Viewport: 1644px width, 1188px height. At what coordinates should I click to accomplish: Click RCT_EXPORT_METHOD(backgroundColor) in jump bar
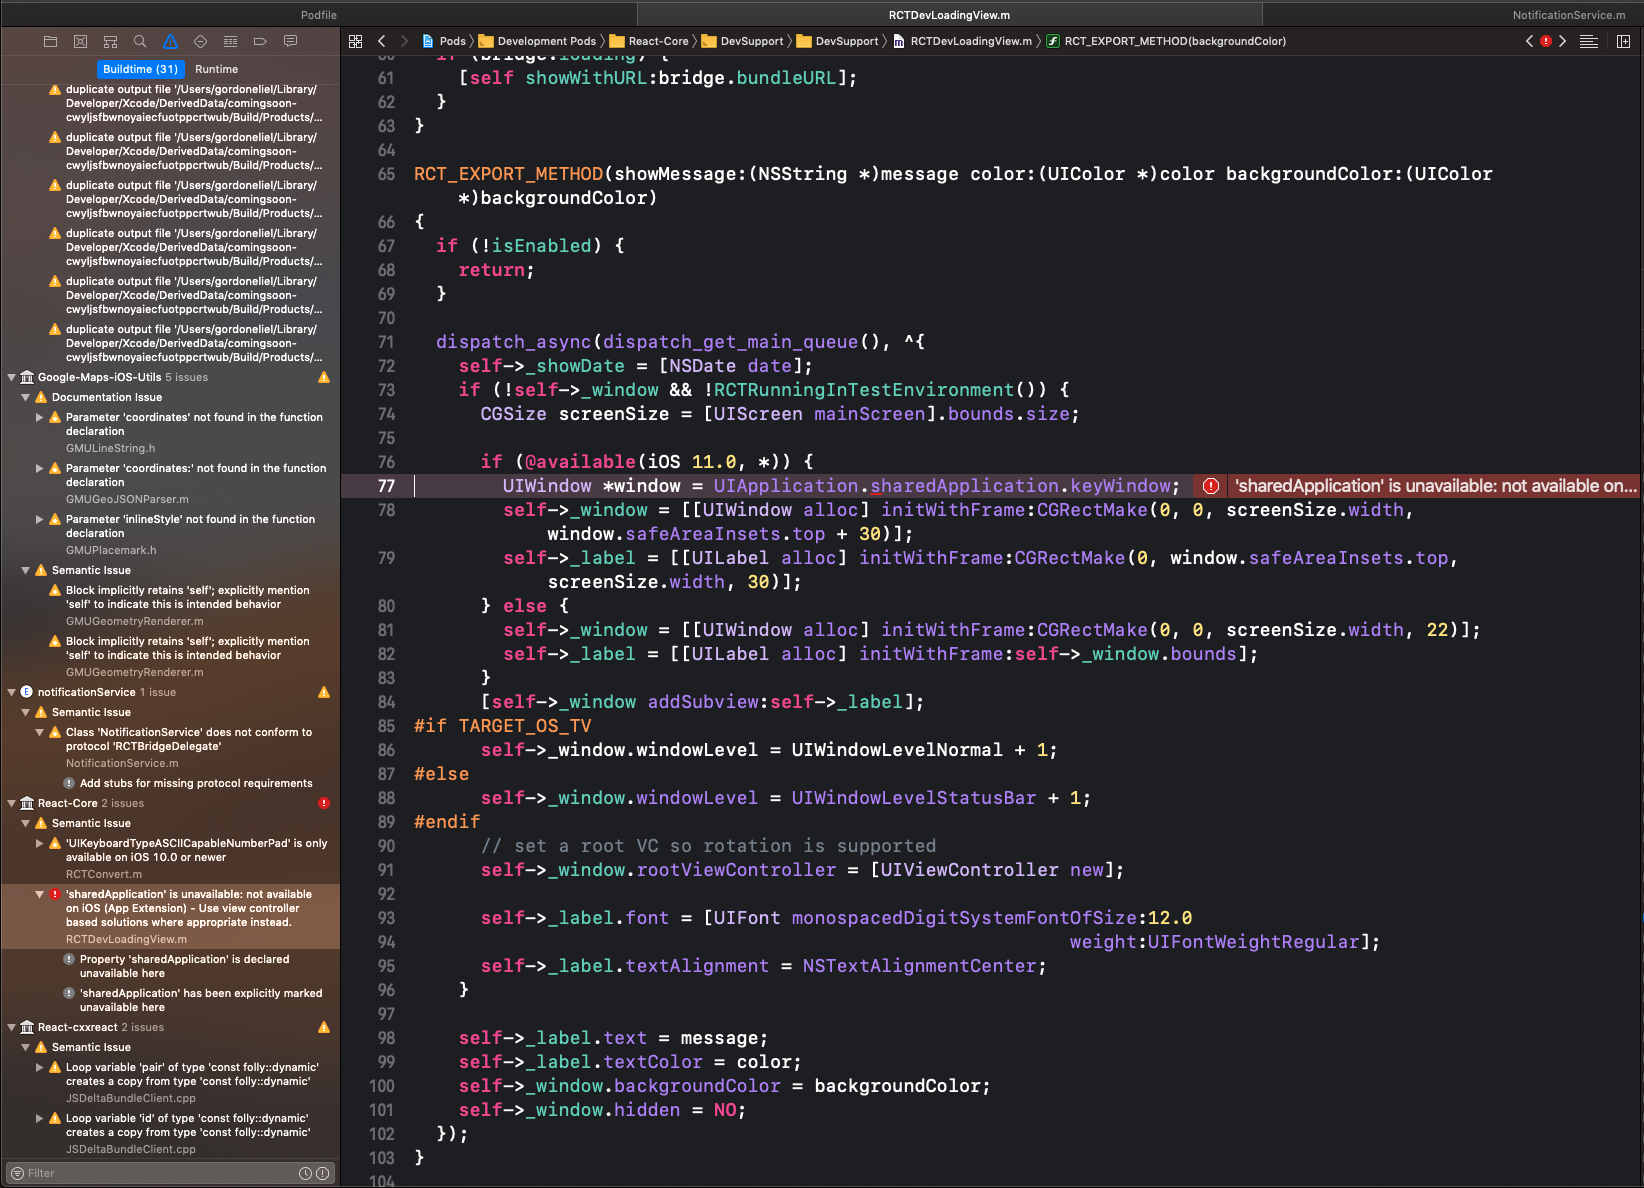coord(1166,41)
